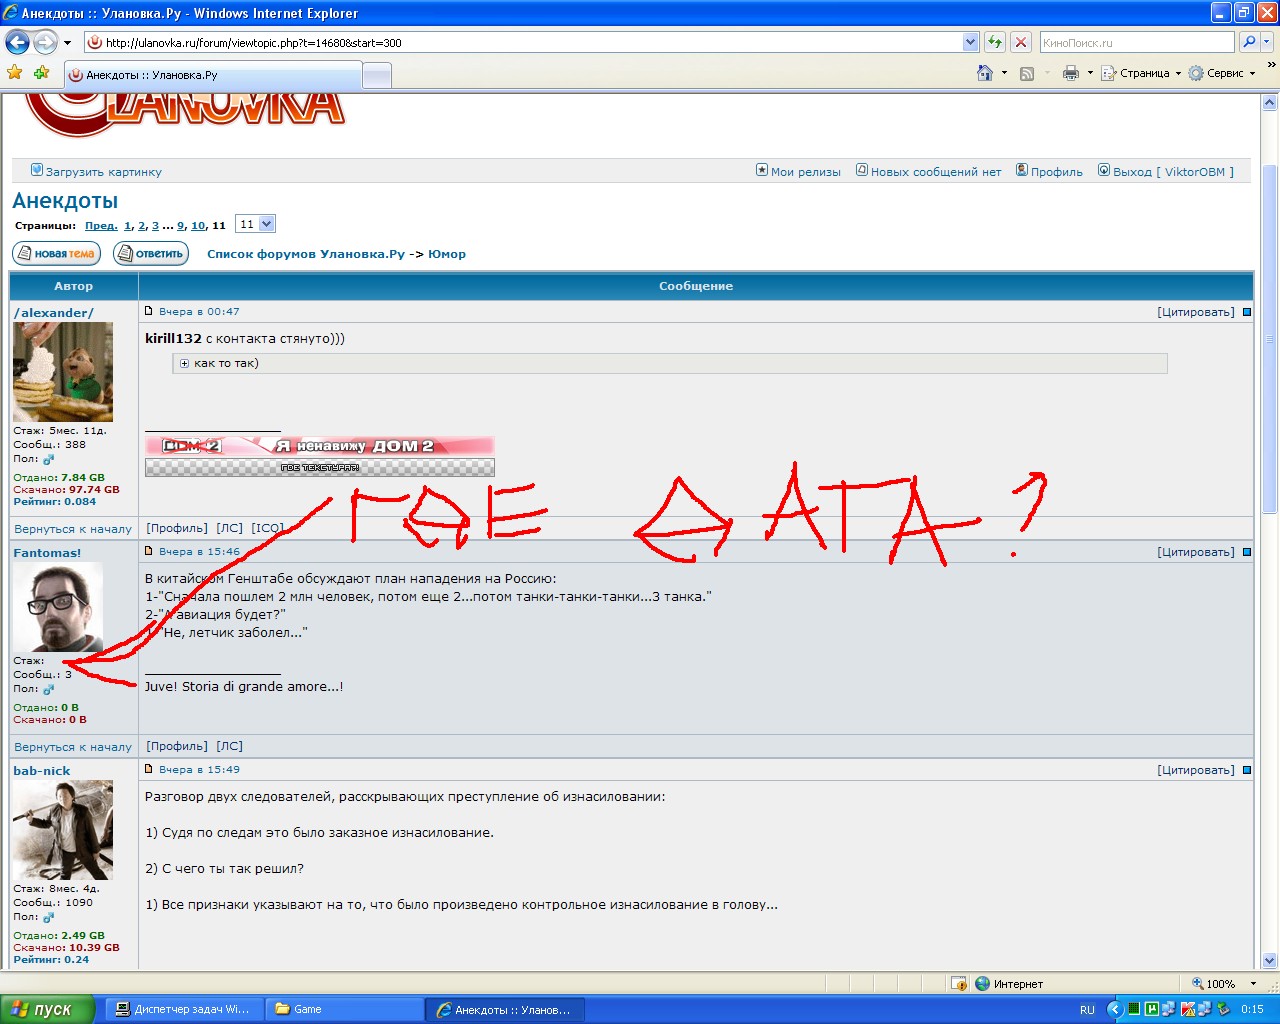The image size is (1280, 1024).
Task: Toggle the quote checkbox on /alexander/ post
Action: (1246, 311)
